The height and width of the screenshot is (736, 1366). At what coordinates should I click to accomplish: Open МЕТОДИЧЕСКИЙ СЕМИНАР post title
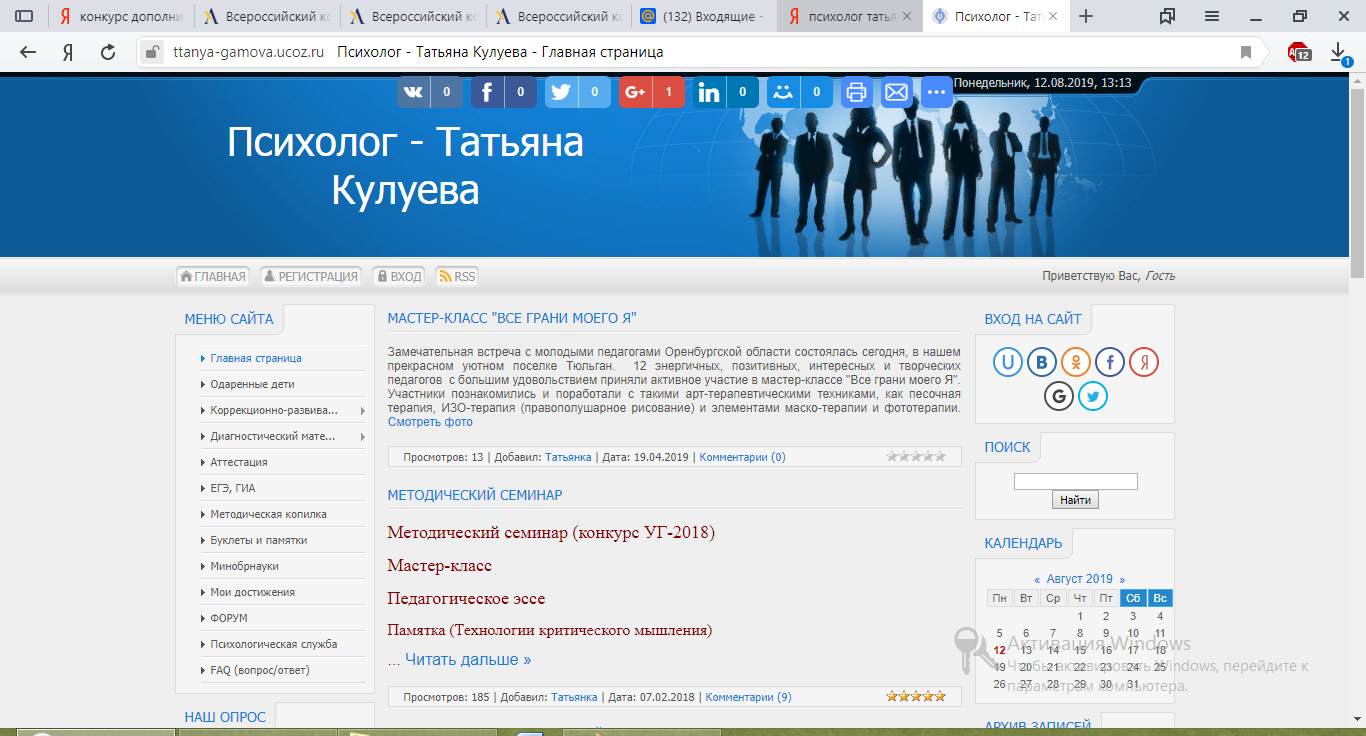[x=475, y=495]
